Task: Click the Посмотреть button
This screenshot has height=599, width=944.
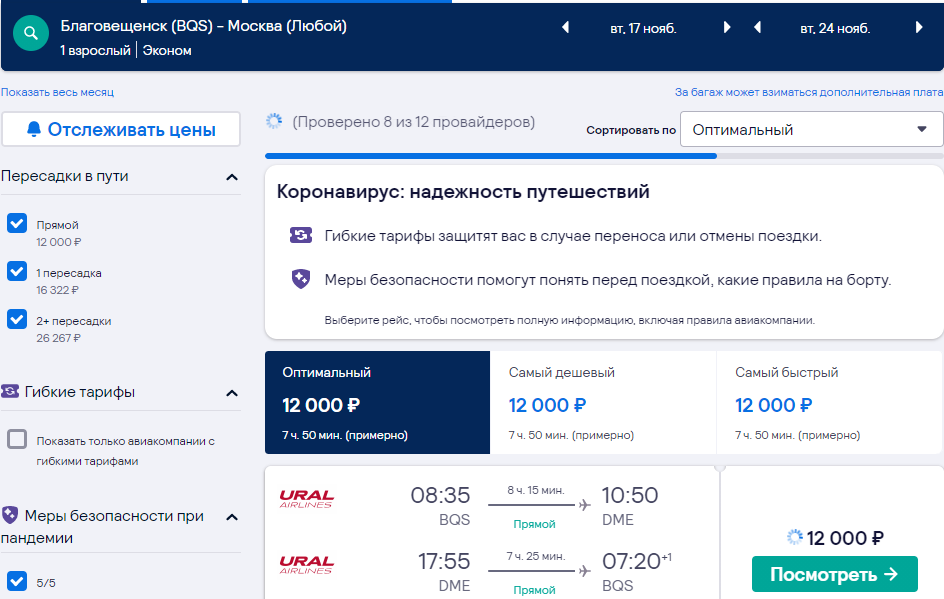Action: coord(834,574)
